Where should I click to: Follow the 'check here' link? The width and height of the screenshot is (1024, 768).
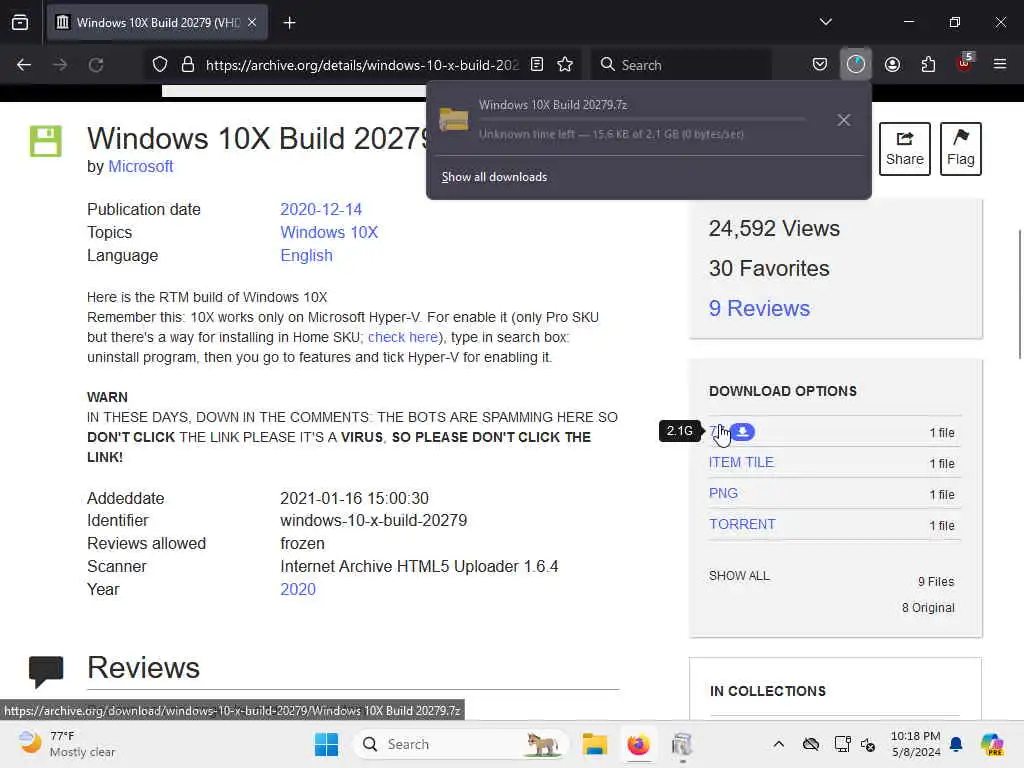click(403, 337)
